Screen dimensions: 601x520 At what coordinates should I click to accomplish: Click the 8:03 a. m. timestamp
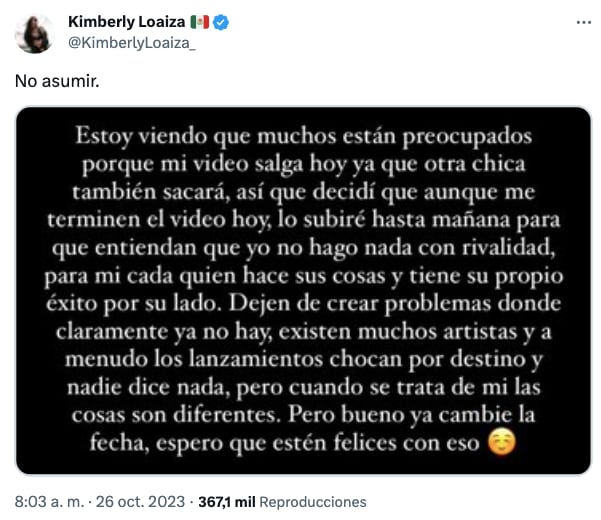pyautogui.click(x=49, y=502)
